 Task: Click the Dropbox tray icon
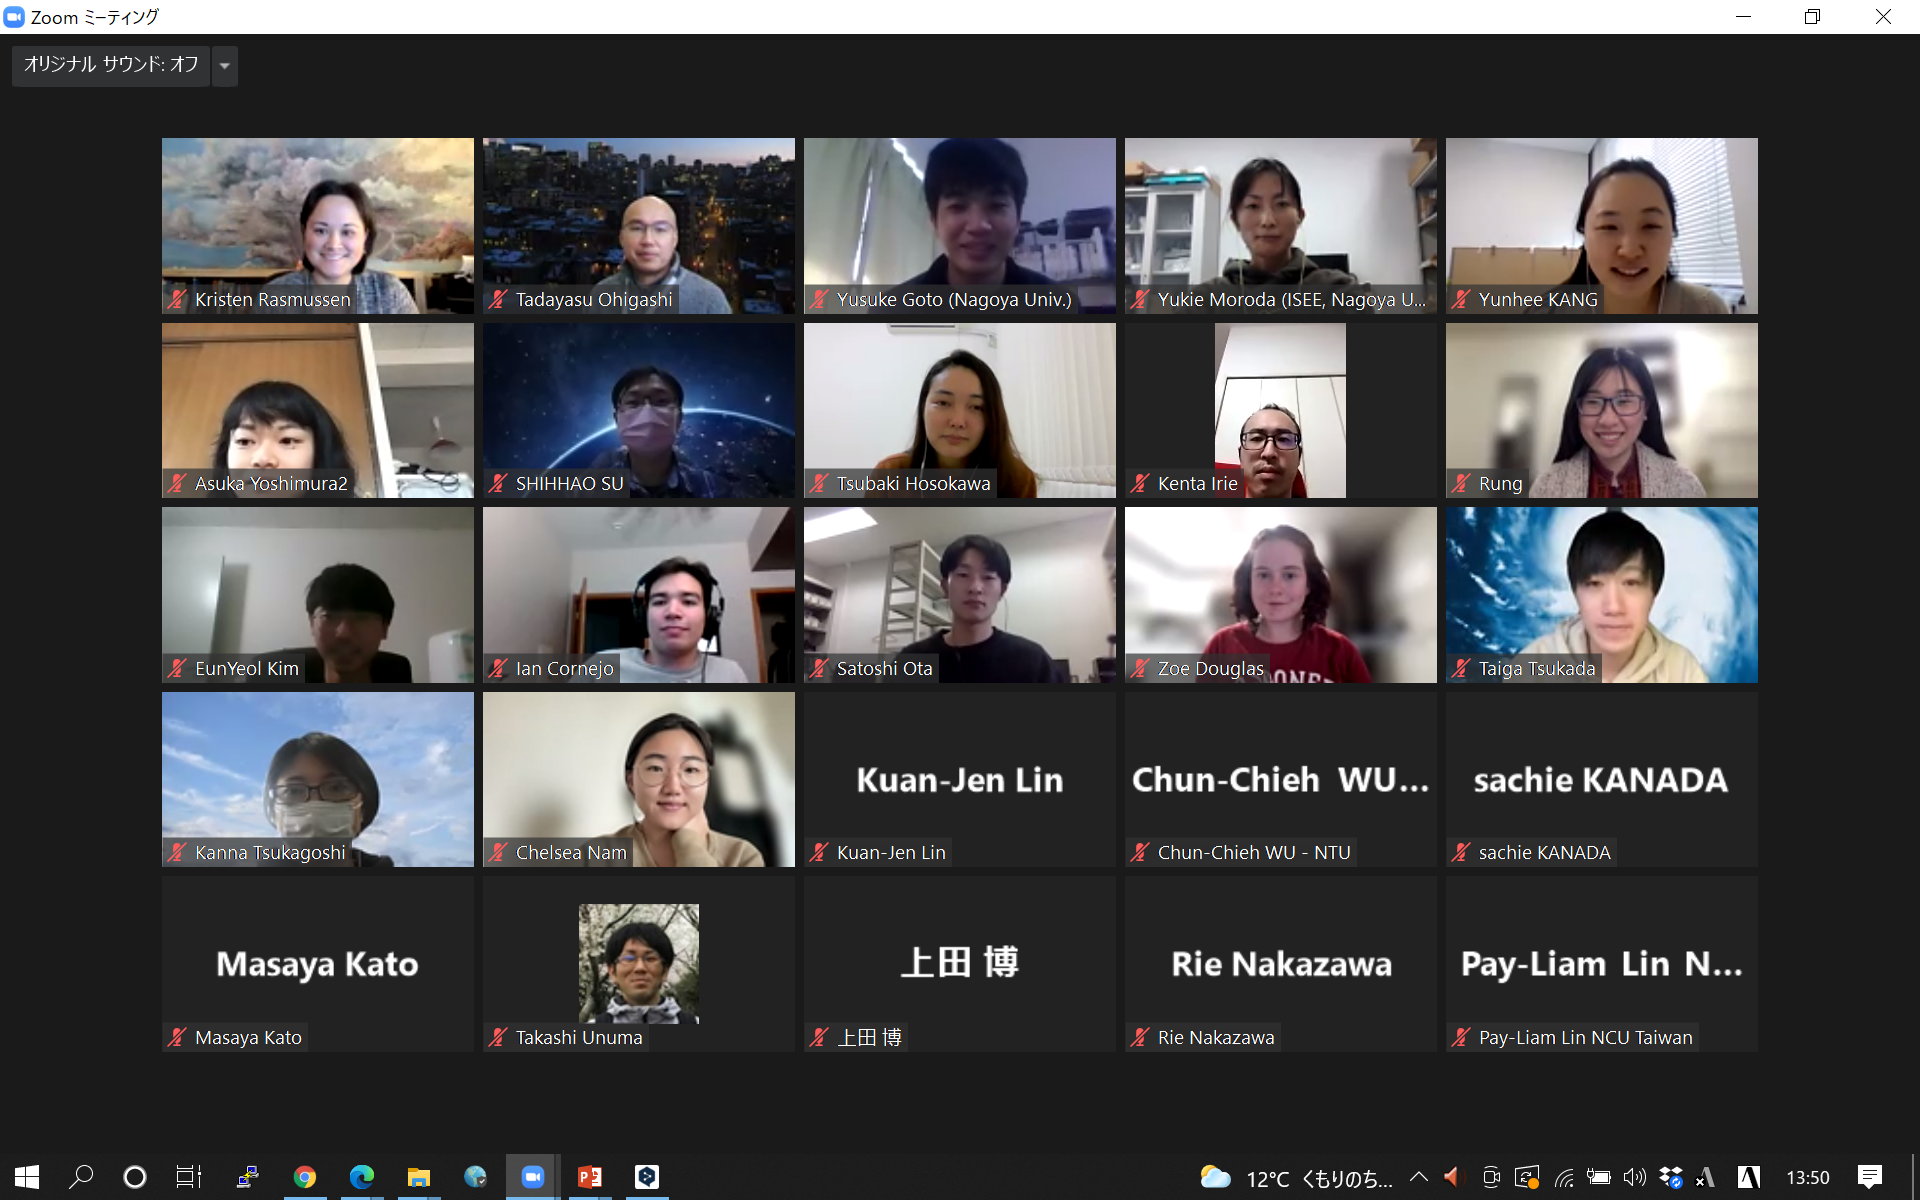pos(1670,1177)
